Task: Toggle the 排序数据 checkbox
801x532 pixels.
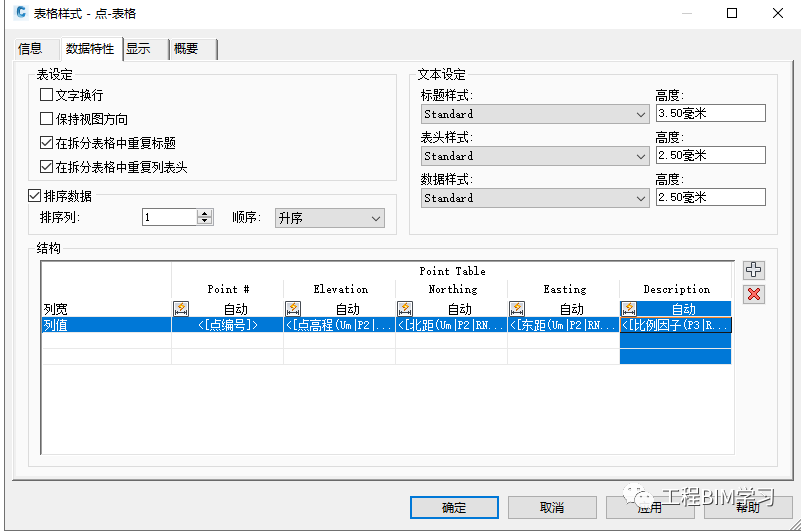Action: [x=35, y=195]
